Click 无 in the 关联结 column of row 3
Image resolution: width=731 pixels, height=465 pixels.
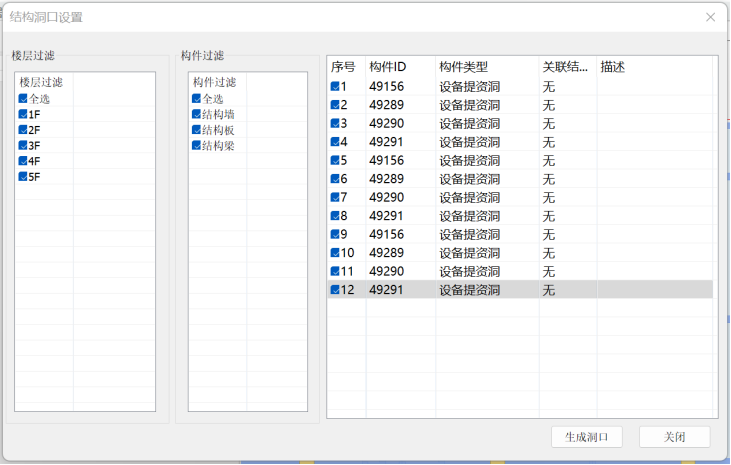click(x=549, y=123)
